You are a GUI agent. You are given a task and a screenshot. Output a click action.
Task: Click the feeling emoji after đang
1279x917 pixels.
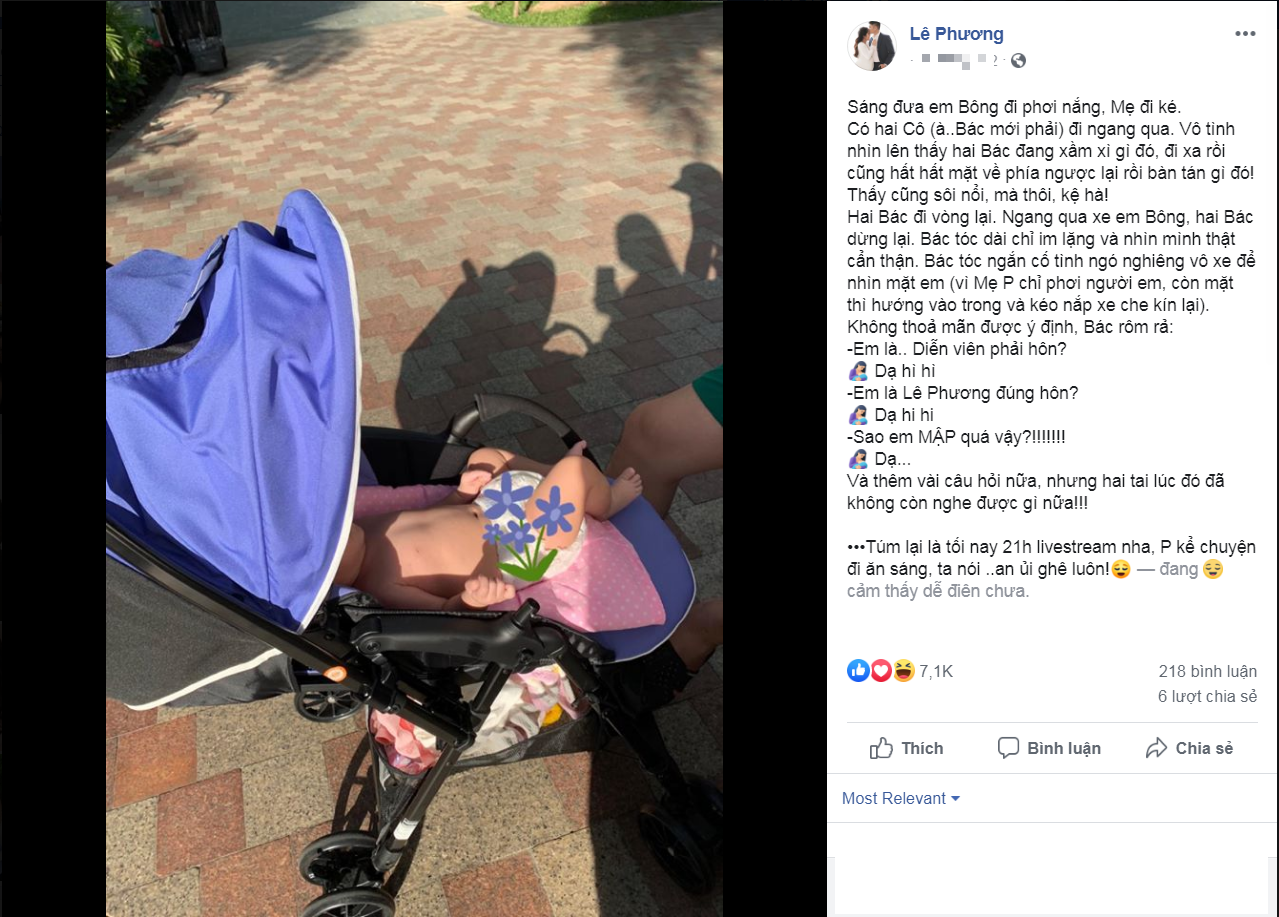pos(1213,570)
